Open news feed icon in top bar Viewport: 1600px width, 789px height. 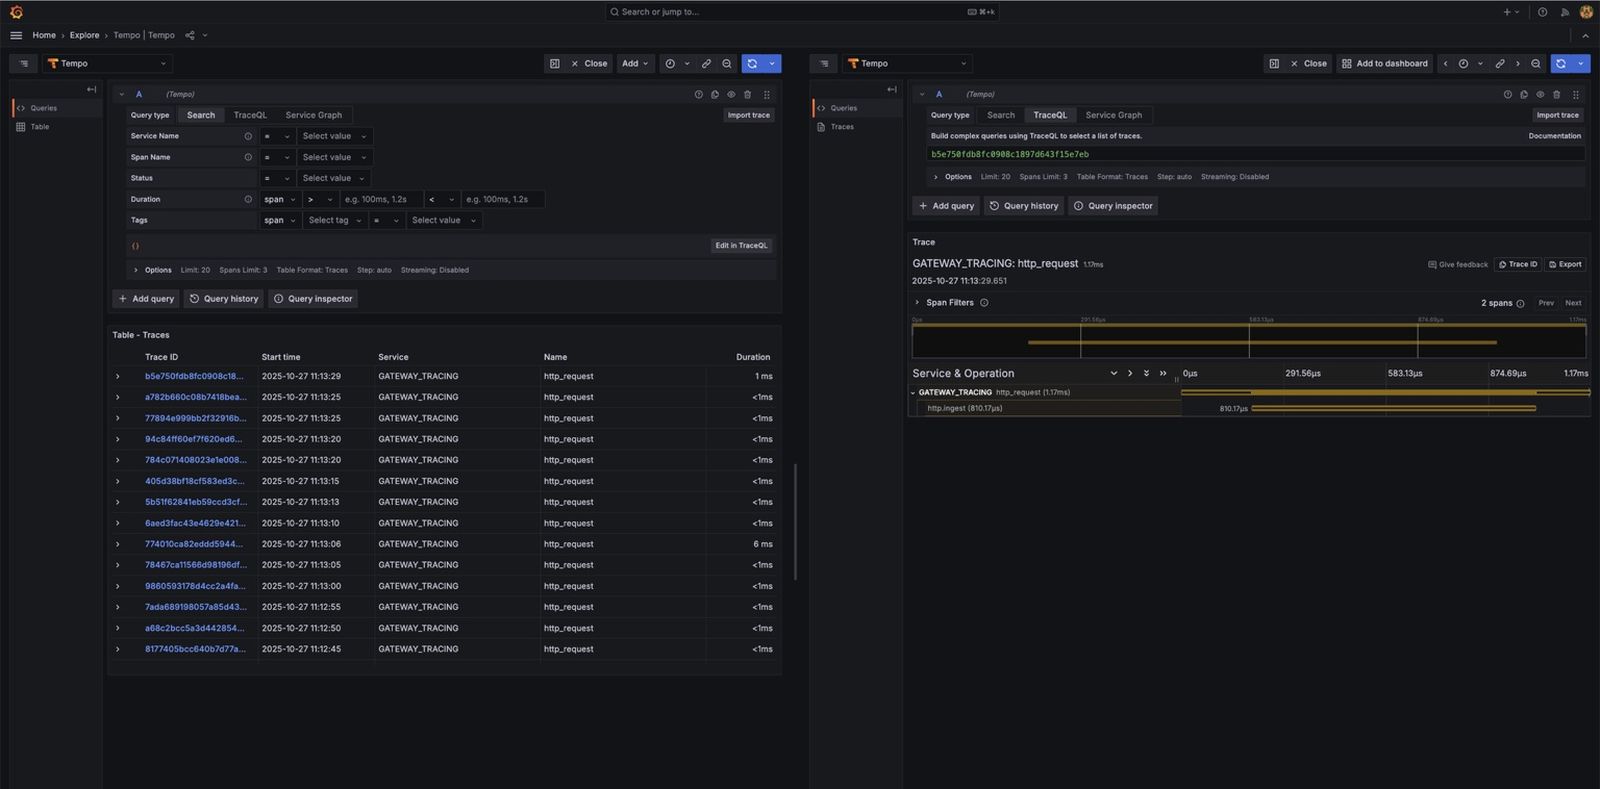coord(1565,12)
